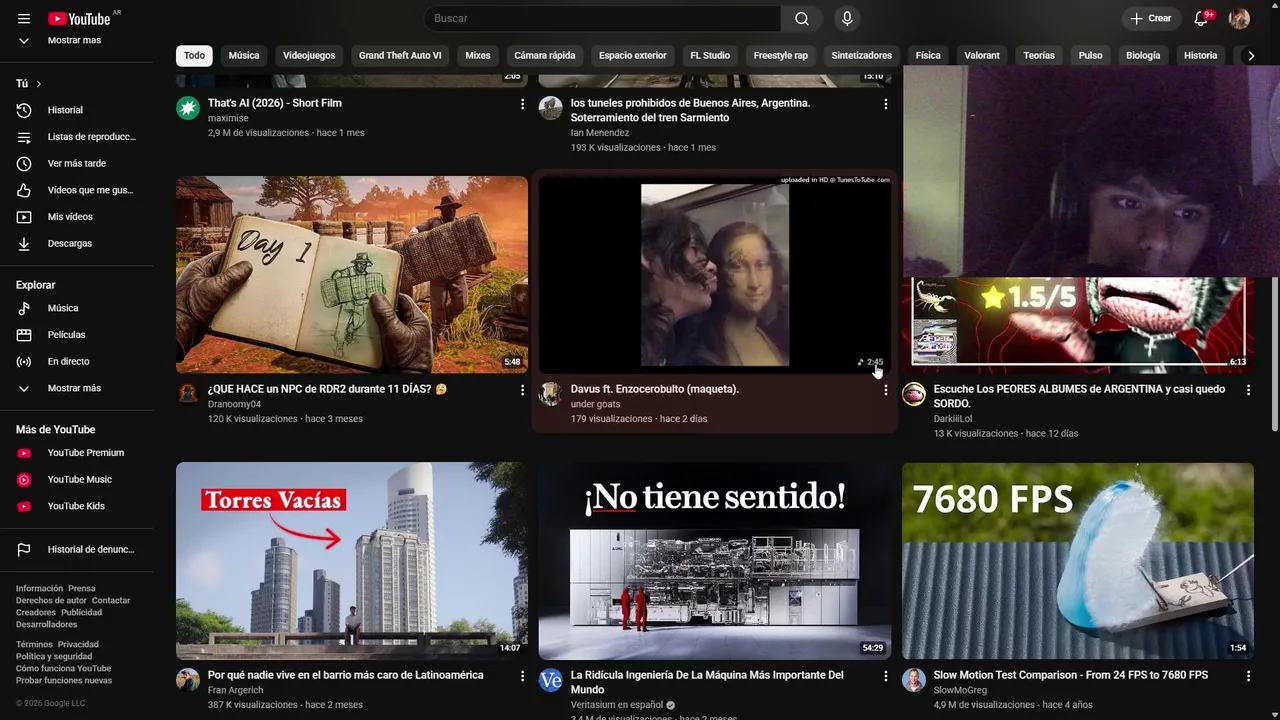Select the Todo filter chip
1280x720 pixels.
point(194,56)
